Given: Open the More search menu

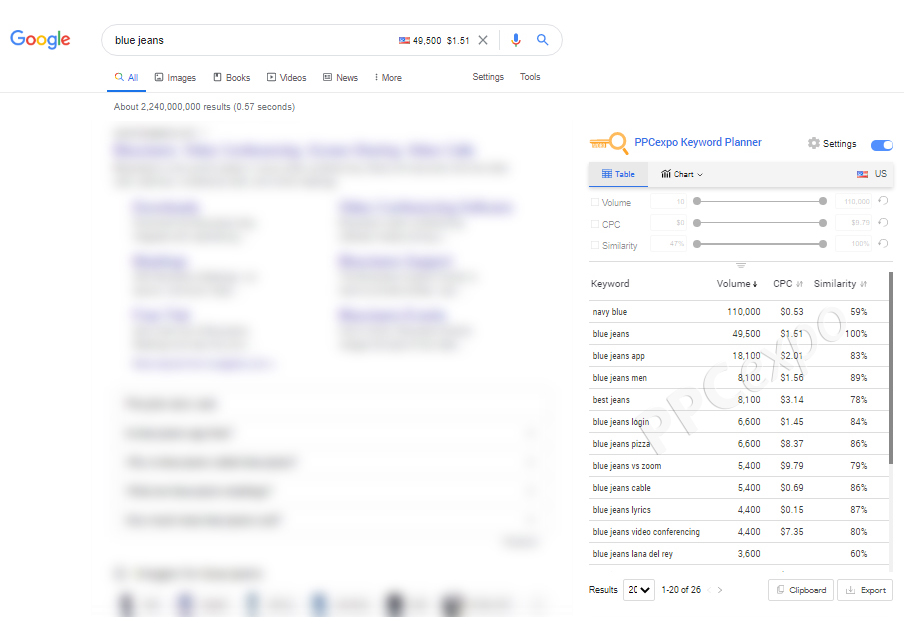Looking at the screenshot, I should 388,77.
